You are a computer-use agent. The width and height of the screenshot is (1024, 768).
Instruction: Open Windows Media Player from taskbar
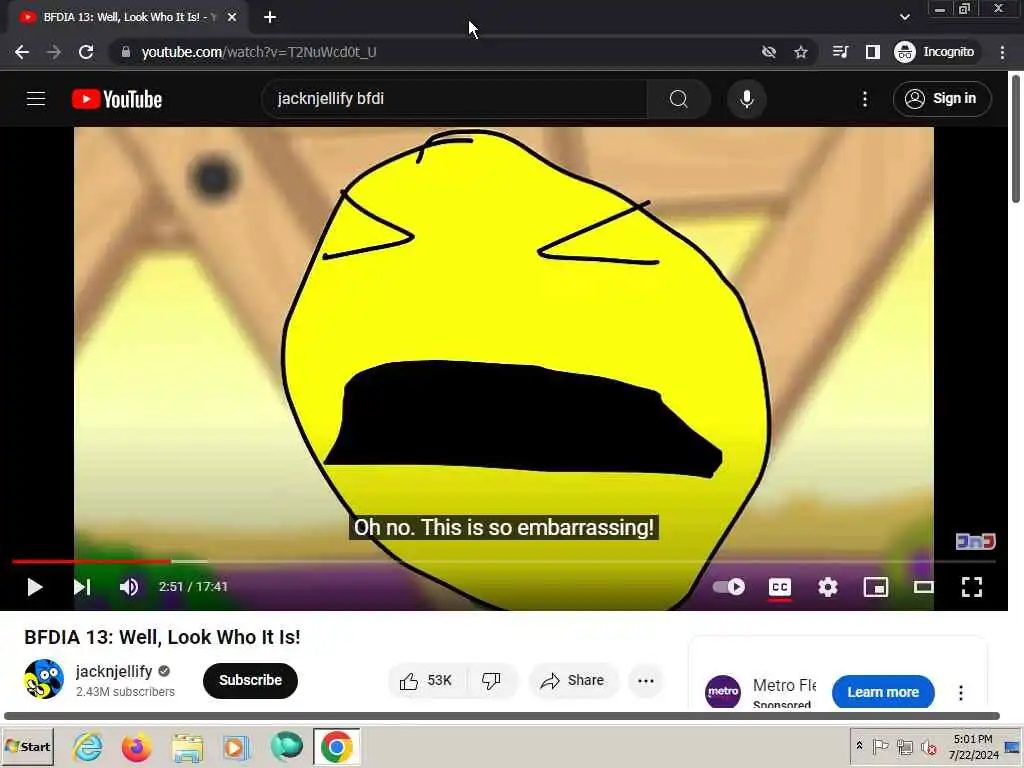point(236,746)
